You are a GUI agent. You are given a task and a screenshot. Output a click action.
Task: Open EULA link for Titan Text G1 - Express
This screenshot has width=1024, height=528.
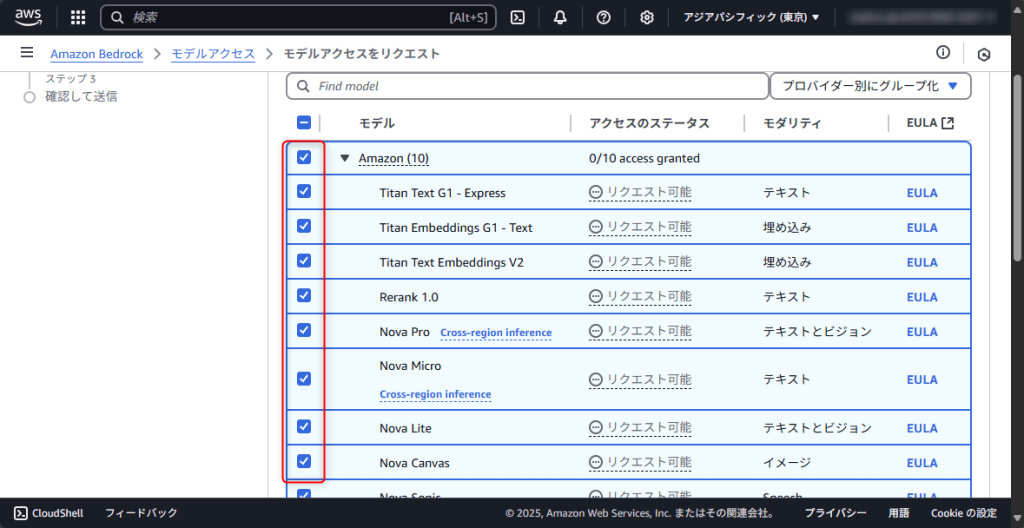pyautogui.click(x=922, y=193)
